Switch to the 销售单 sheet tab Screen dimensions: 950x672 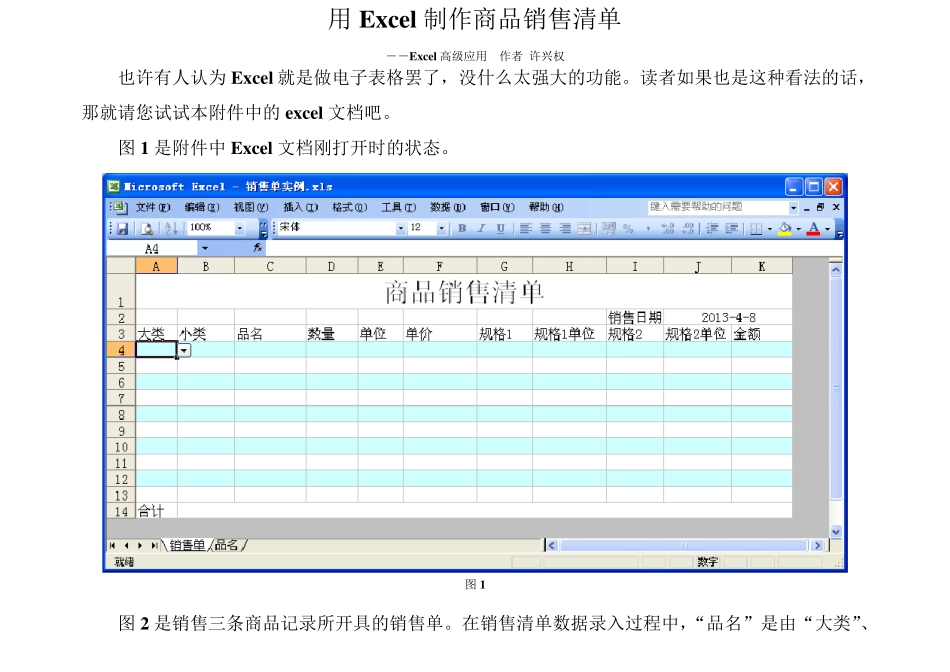pyautogui.click(x=187, y=545)
